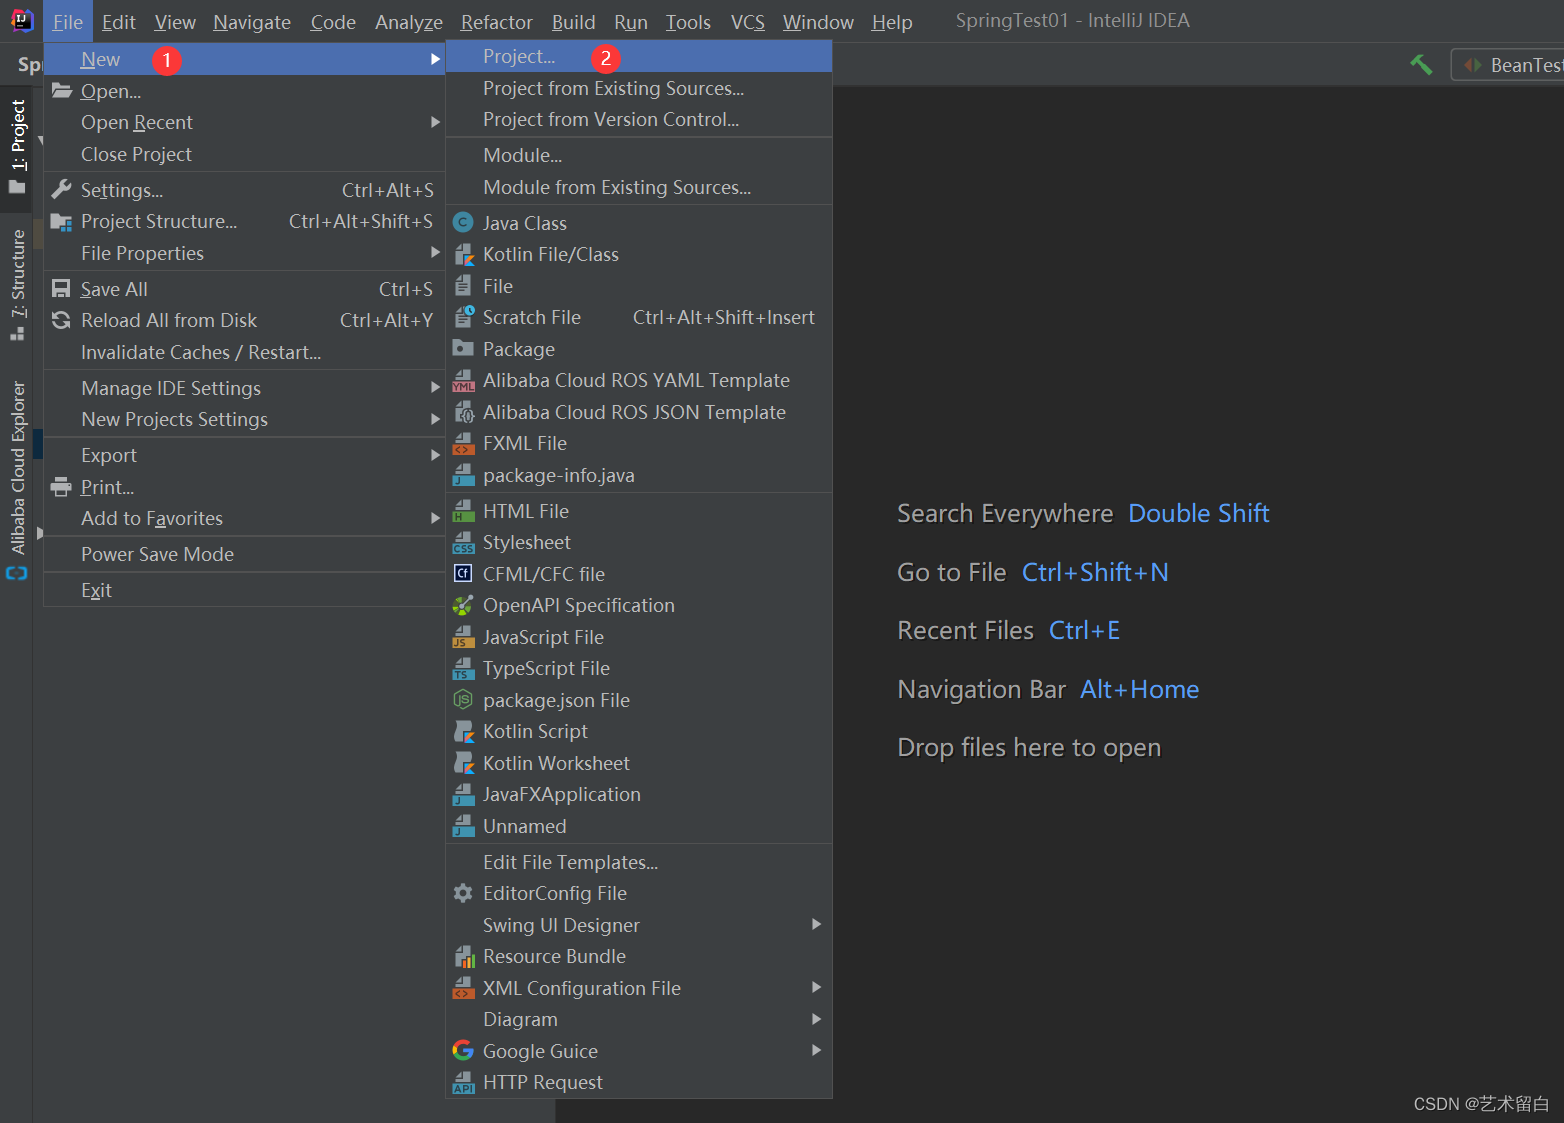1564x1123 pixels.
Task: Click the JavaScript File icon
Action: point(463,637)
